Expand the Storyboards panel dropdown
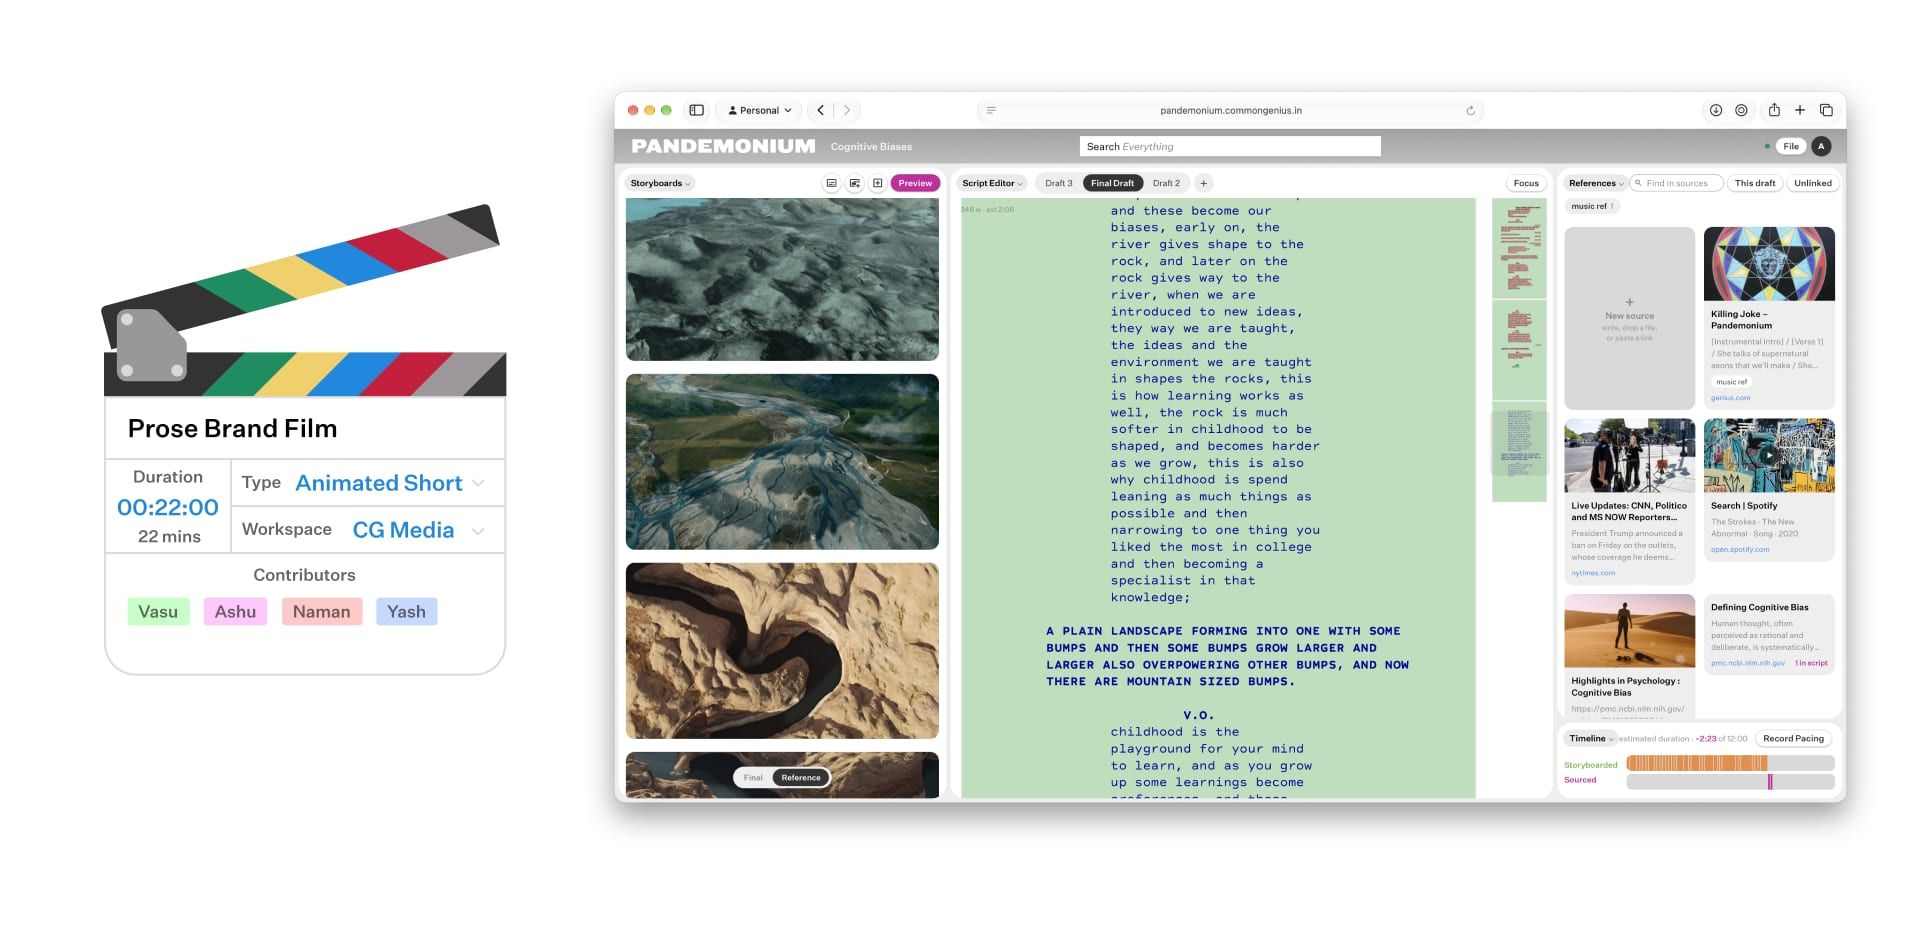Viewport: 1920px width, 952px height. point(660,183)
